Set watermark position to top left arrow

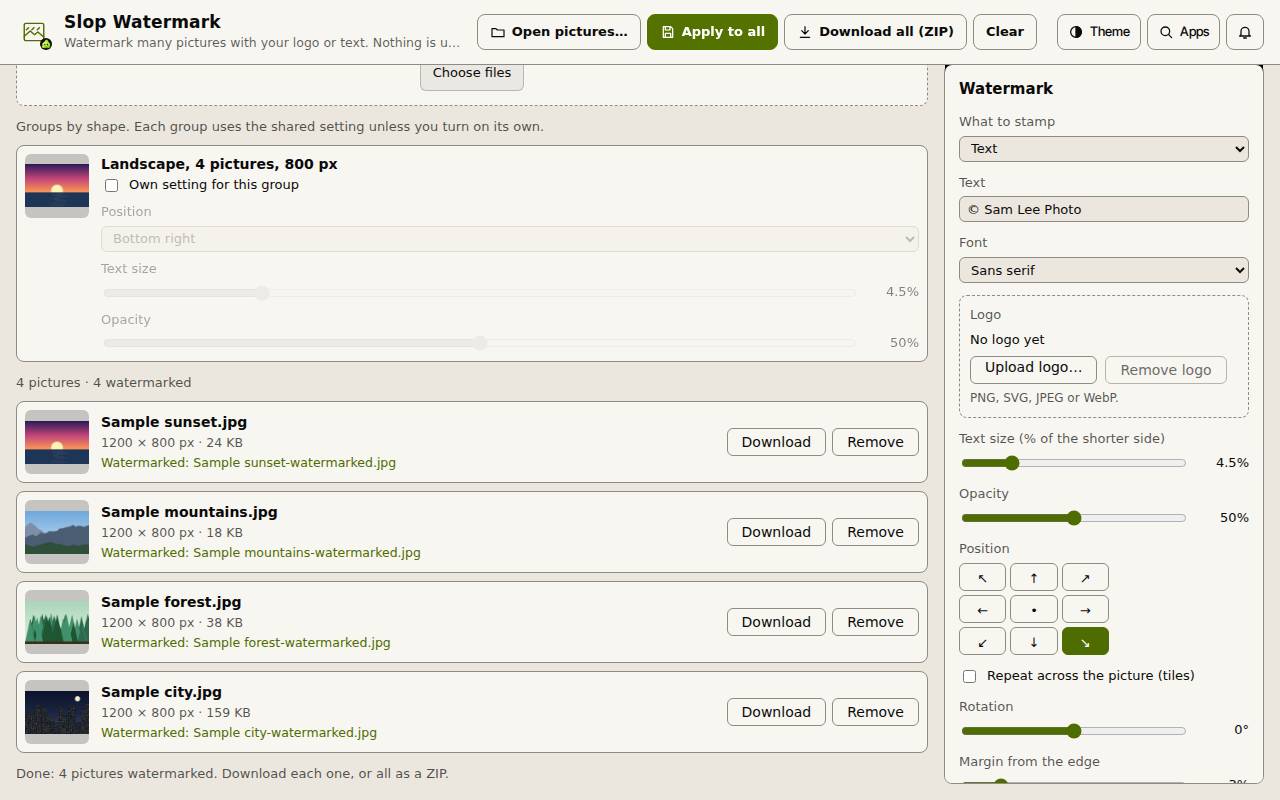[x=983, y=577]
